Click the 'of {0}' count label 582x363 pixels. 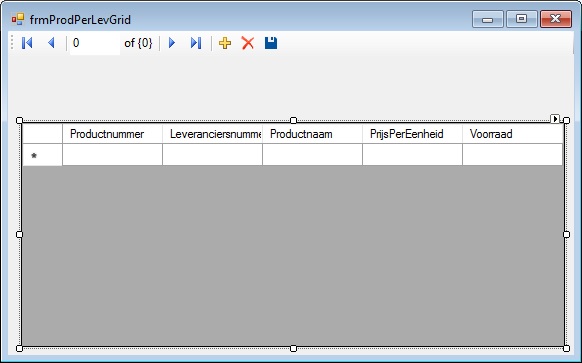(x=138, y=43)
